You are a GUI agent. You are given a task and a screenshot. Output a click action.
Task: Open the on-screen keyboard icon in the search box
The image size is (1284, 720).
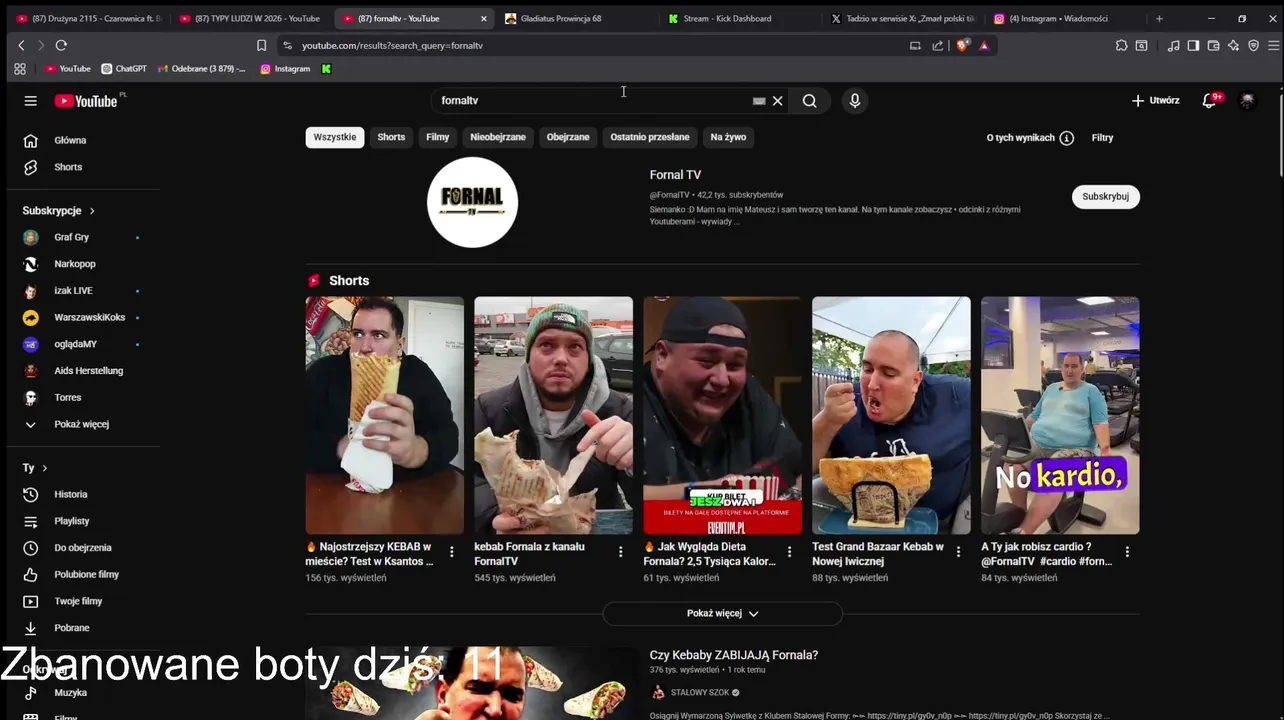pyautogui.click(x=759, y=101)
